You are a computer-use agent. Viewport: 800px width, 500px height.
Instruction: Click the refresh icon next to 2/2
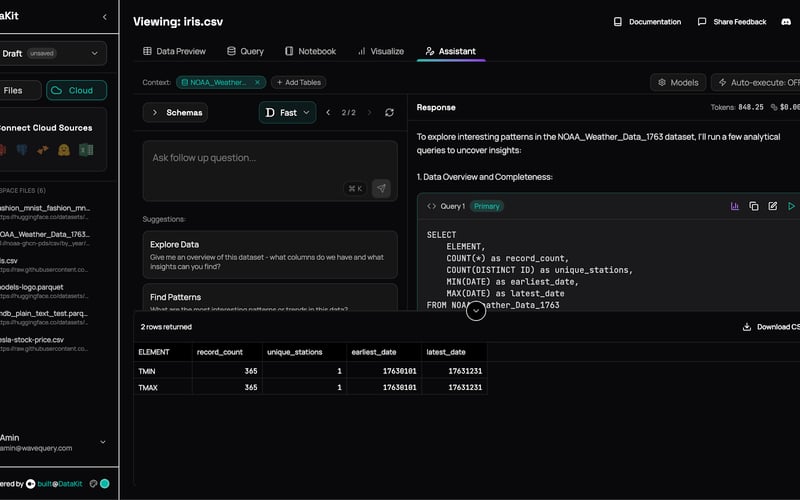tap(389, 112)
